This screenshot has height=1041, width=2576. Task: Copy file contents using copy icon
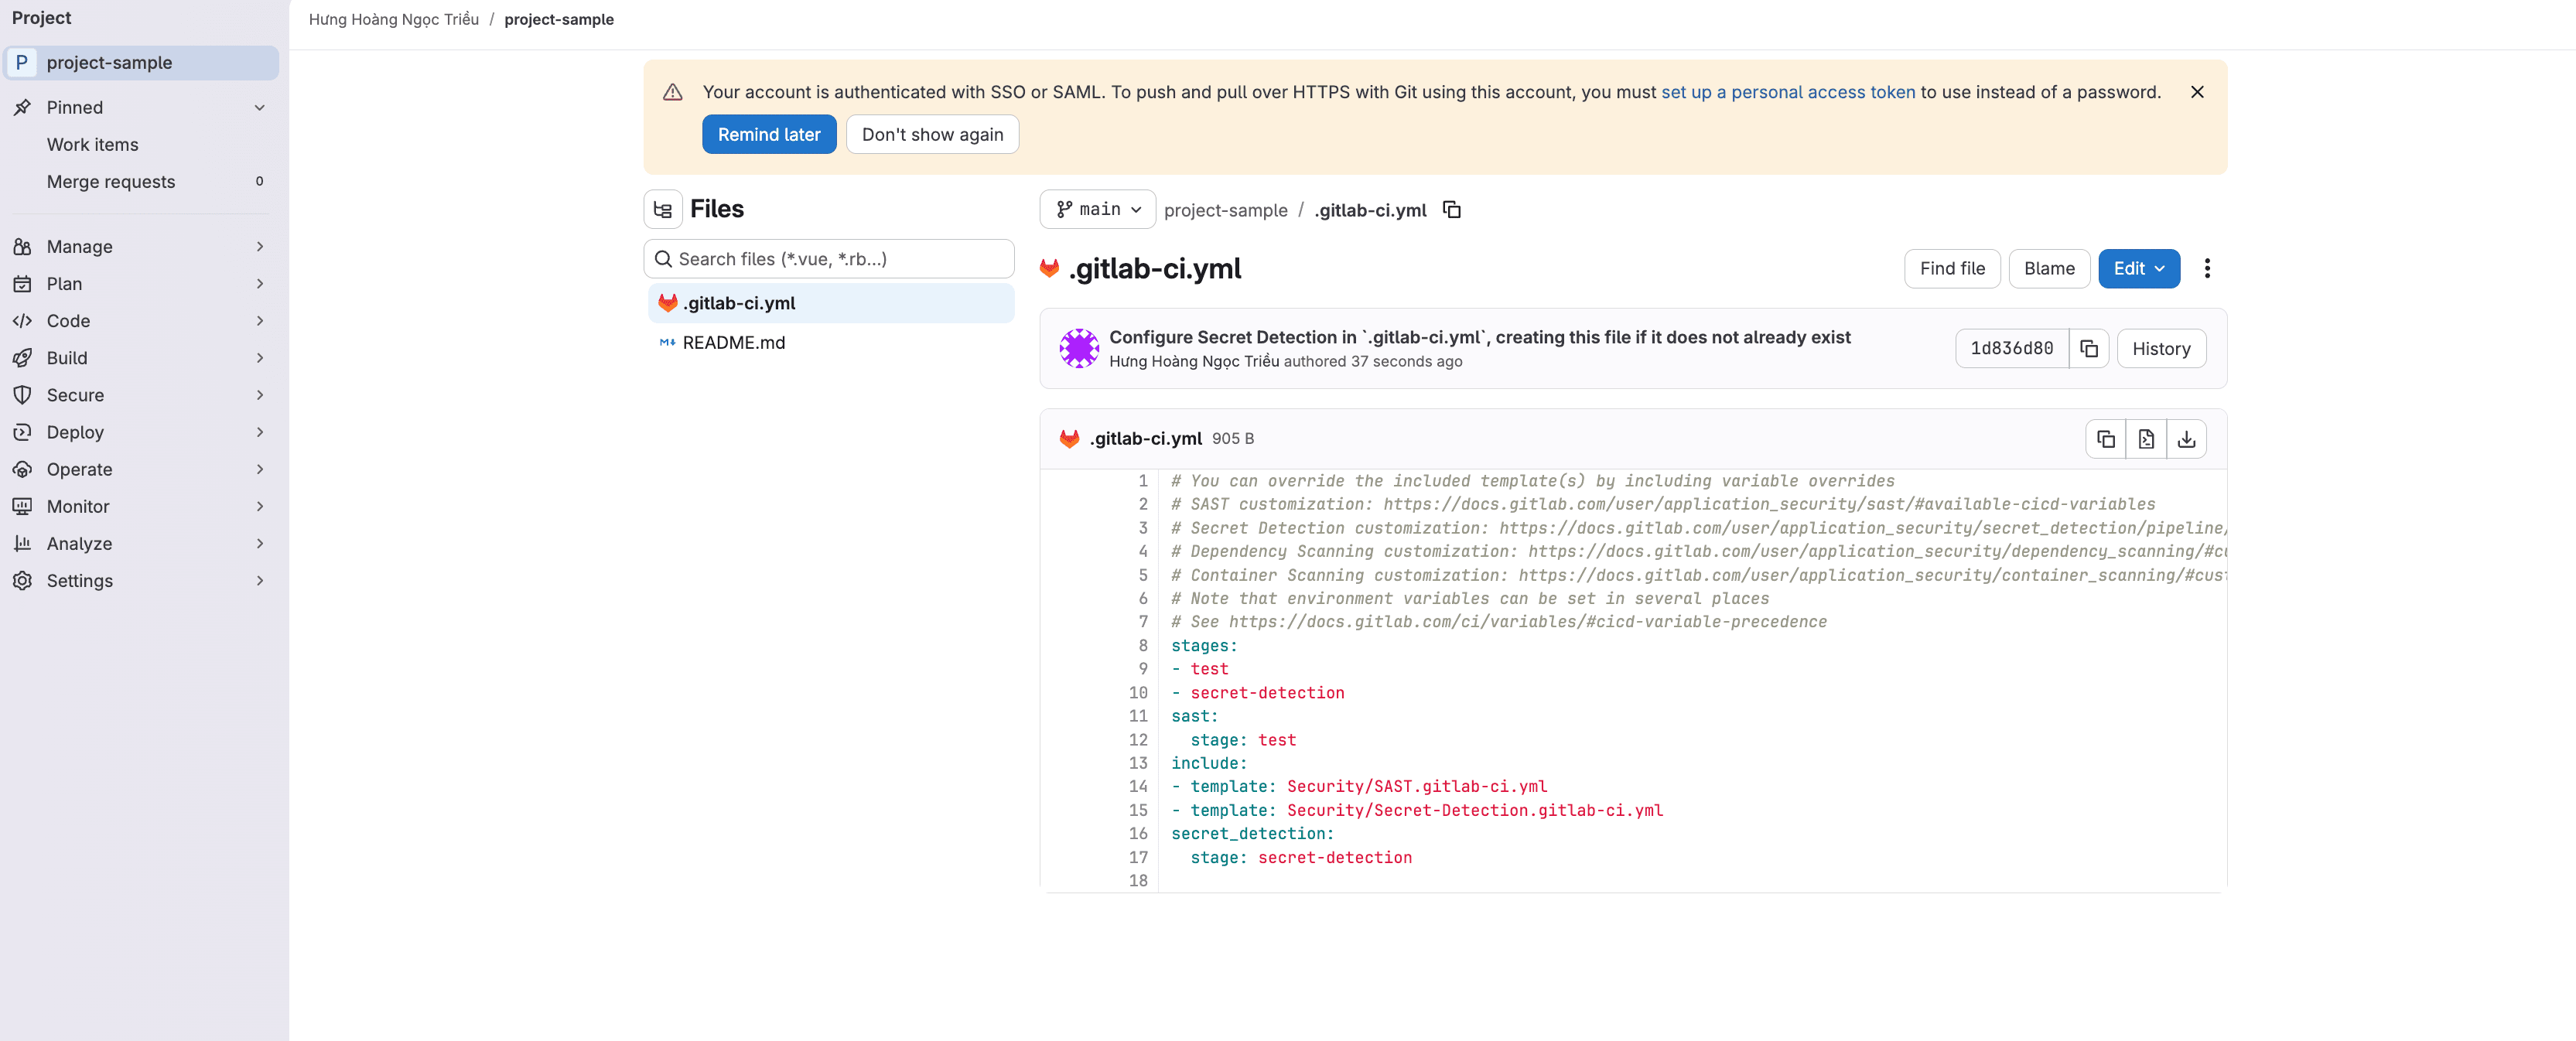[2106, 438]
